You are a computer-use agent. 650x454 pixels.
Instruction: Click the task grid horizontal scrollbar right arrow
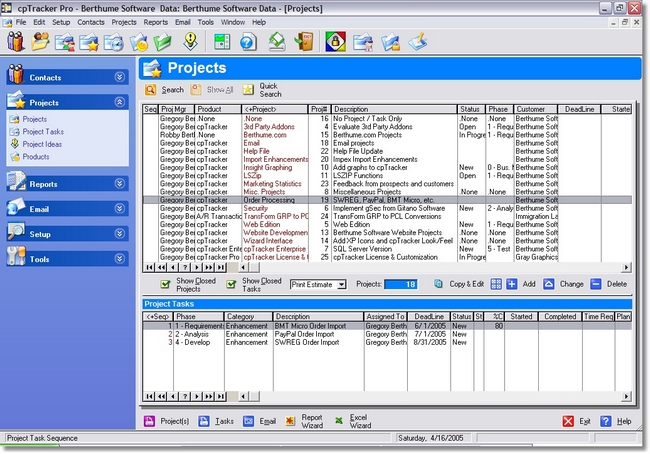[x=626, y=397]
